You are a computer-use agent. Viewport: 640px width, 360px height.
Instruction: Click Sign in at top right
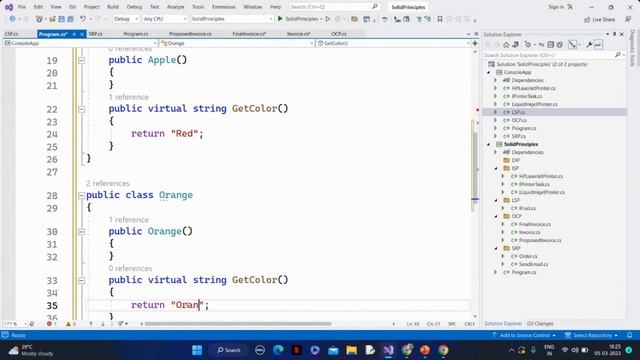(x=560, y=7)
